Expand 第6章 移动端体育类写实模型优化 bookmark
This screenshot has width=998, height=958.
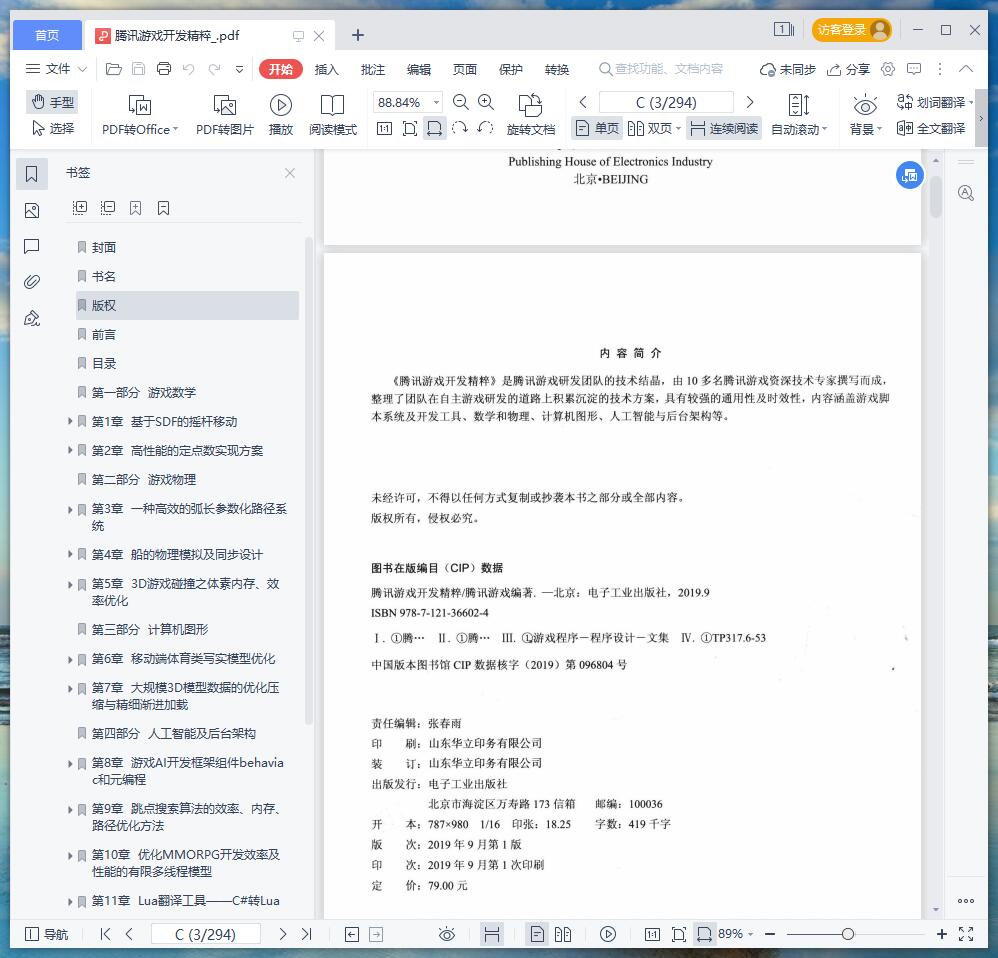click(70, 659)
